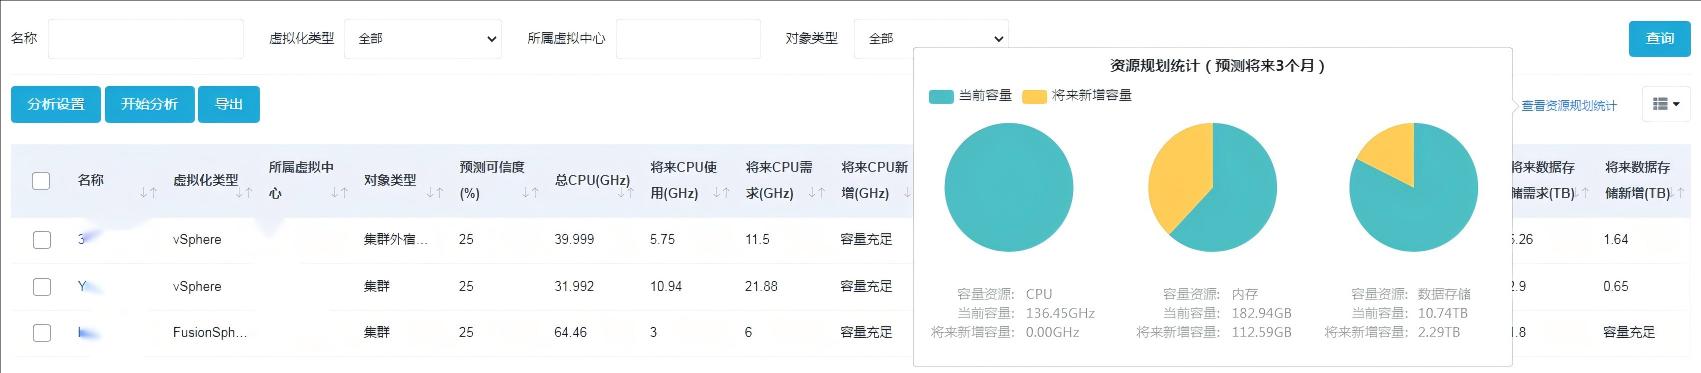1701x373 pixels.
Task: Sort by 预测可信度 column arrows
Action: 530,193
